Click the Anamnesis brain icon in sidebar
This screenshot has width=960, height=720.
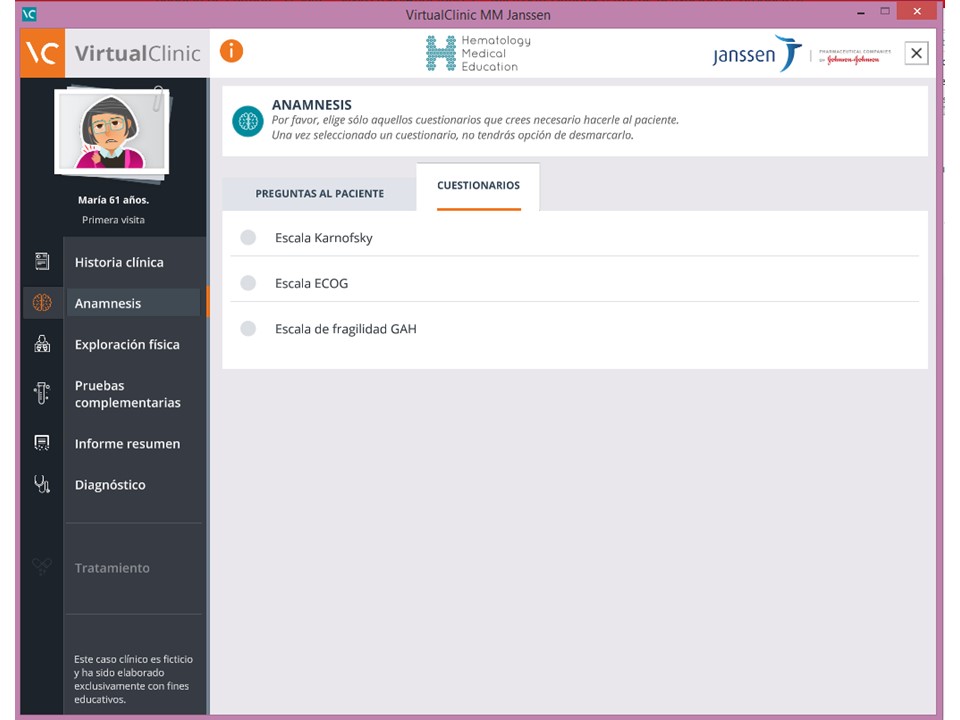(42, 302)
